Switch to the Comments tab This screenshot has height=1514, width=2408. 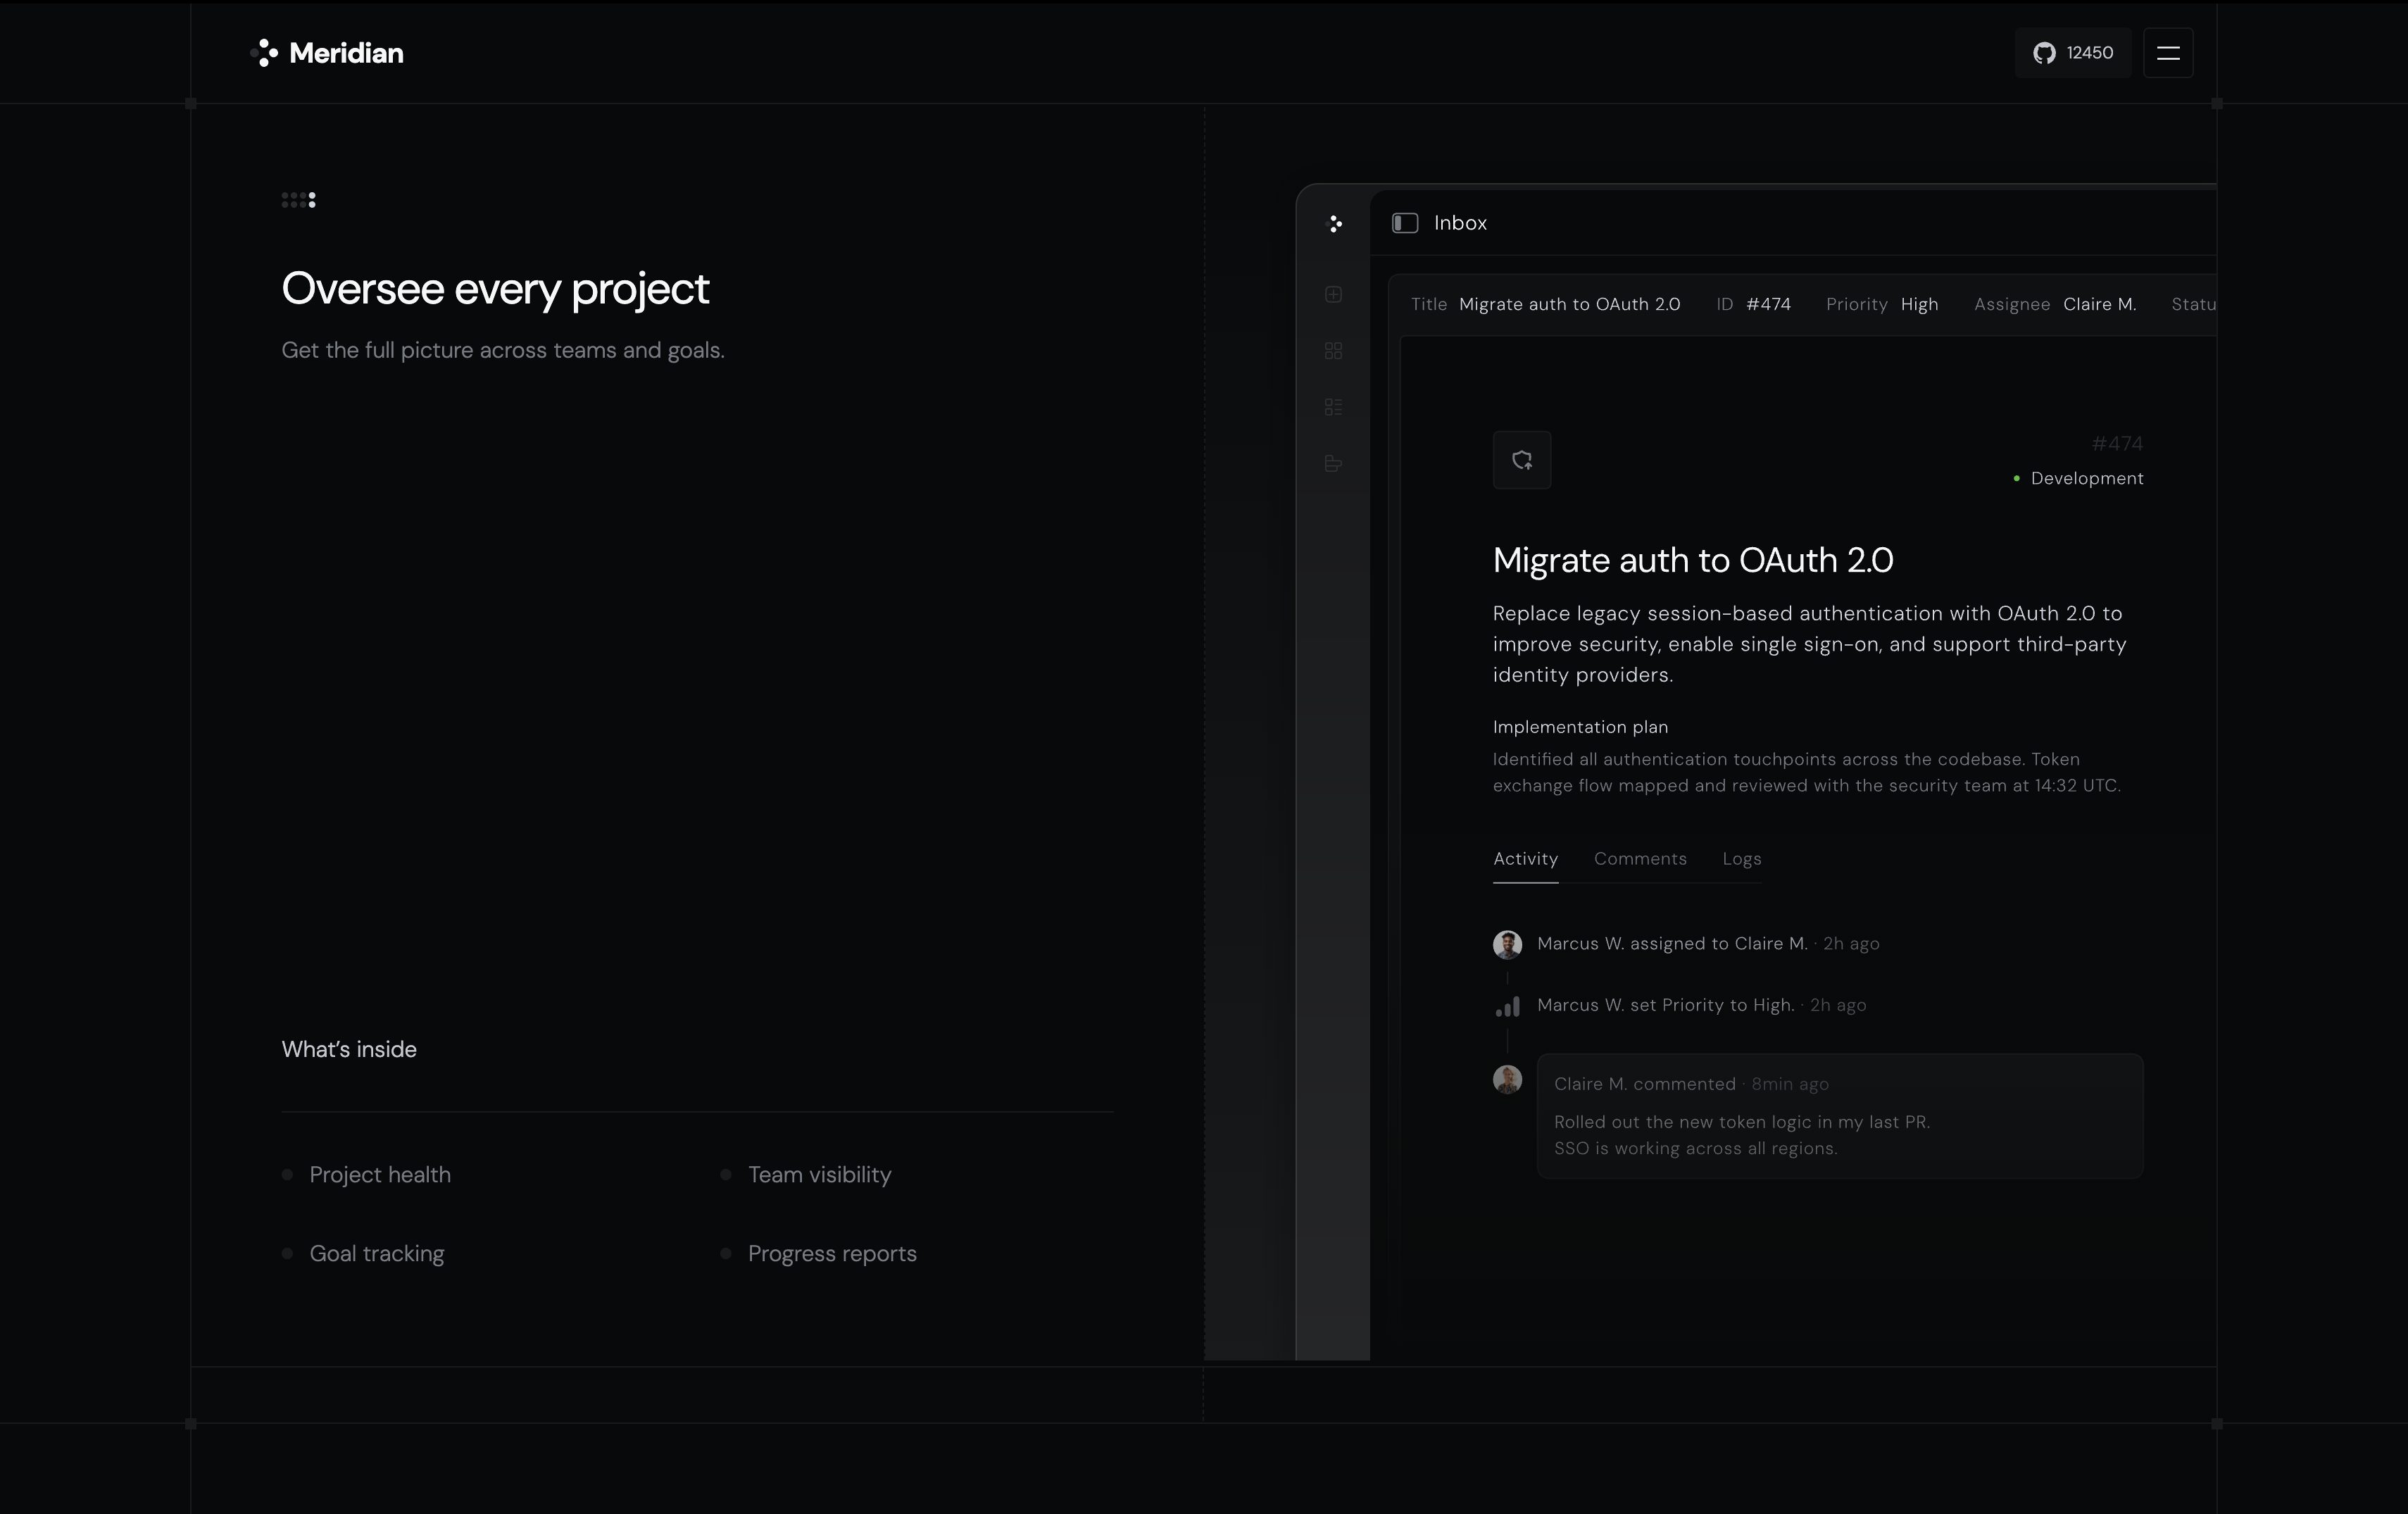point(1640,859)
